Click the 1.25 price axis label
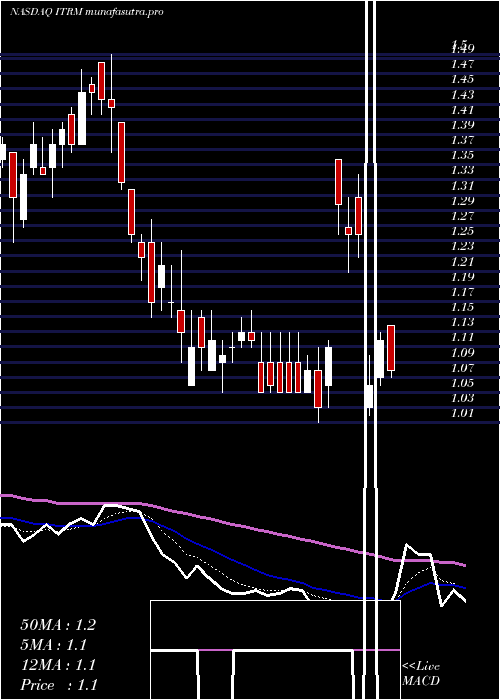This screenshot has width=500, height=700. [x=462, y=231]
